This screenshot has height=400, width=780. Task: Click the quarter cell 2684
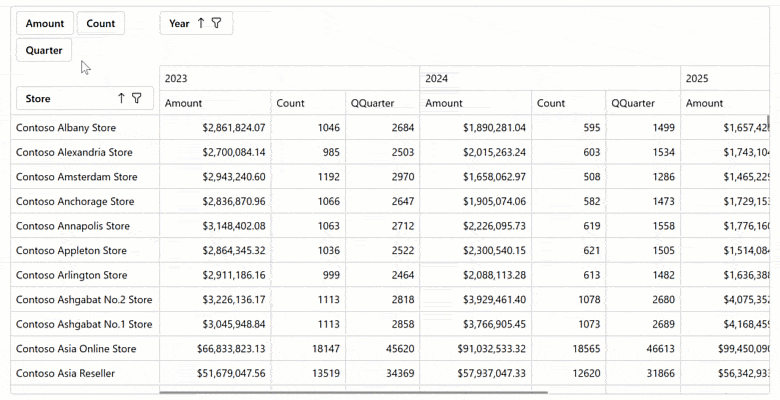pyautogui.click(x=383, y=127)
